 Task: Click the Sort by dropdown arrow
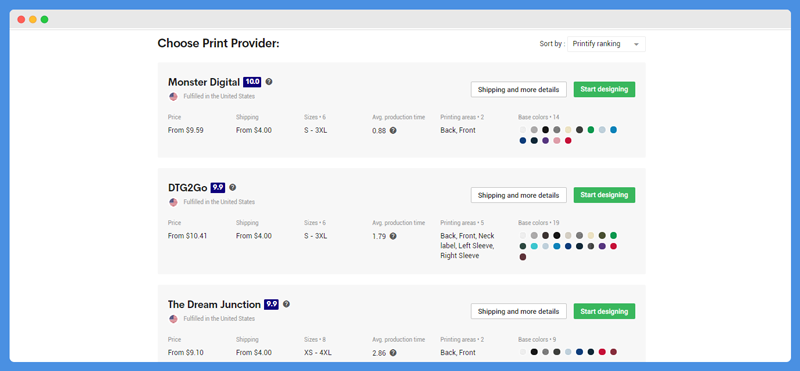[x=636, y=44]
